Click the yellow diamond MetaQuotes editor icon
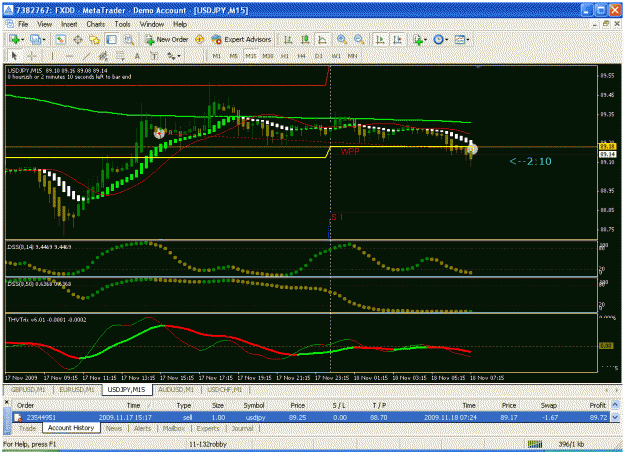The width and height of the screenshot is (625, 452). tap(199, 39)
